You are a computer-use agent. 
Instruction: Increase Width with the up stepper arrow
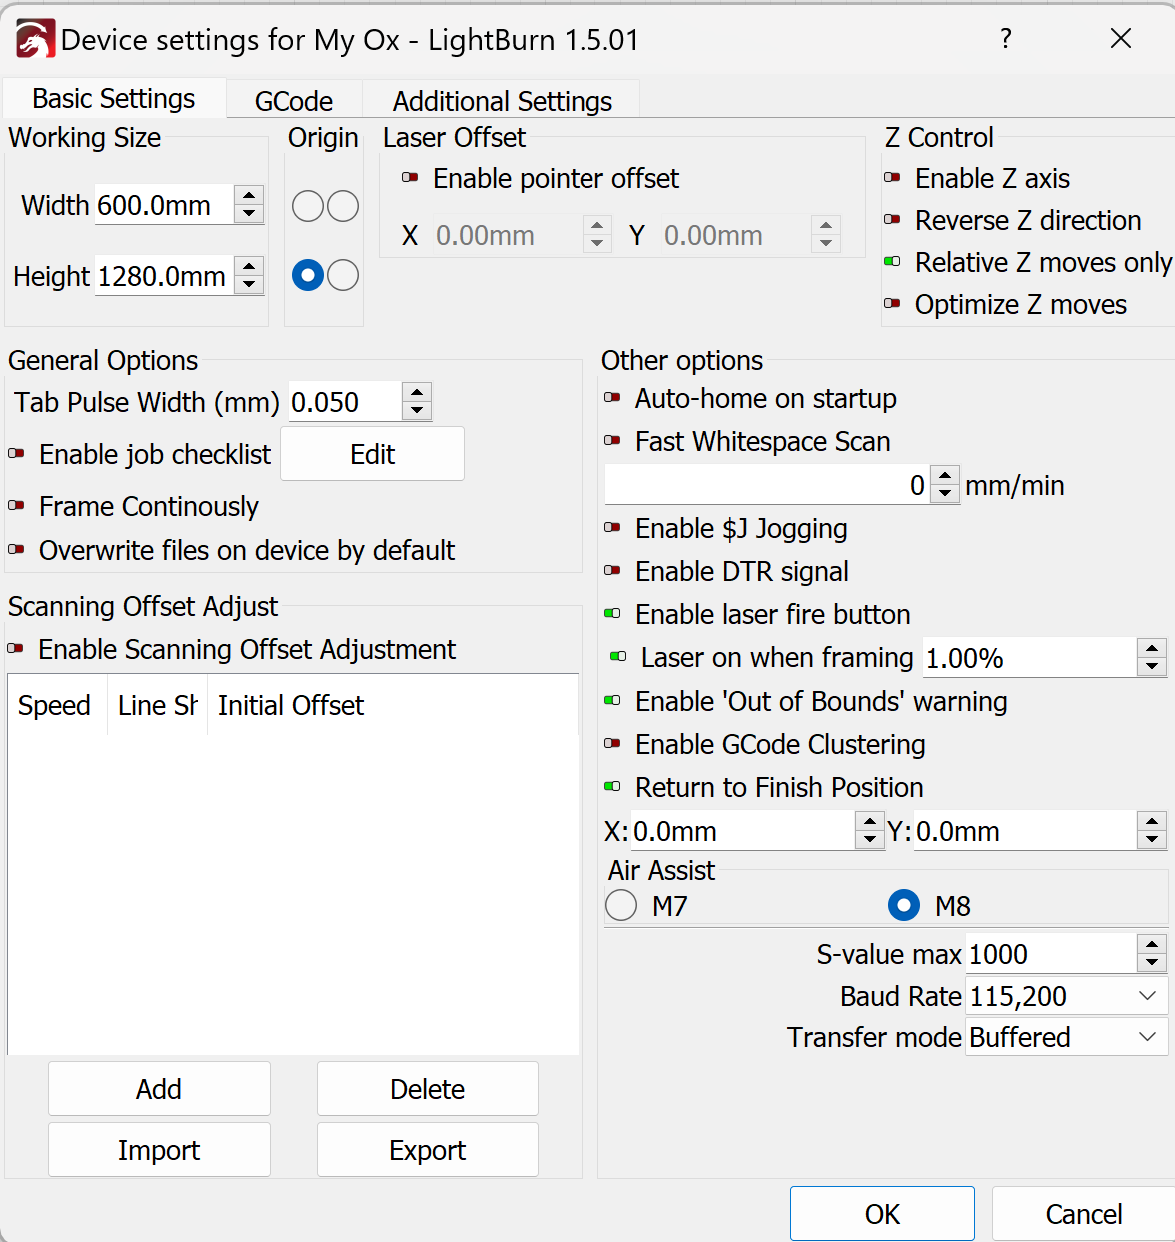point(249,196)
